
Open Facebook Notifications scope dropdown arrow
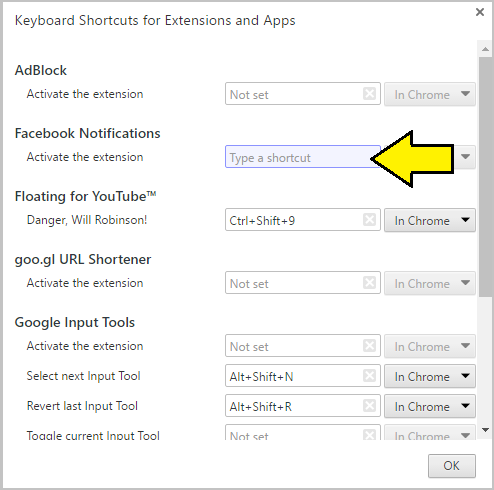465,157
